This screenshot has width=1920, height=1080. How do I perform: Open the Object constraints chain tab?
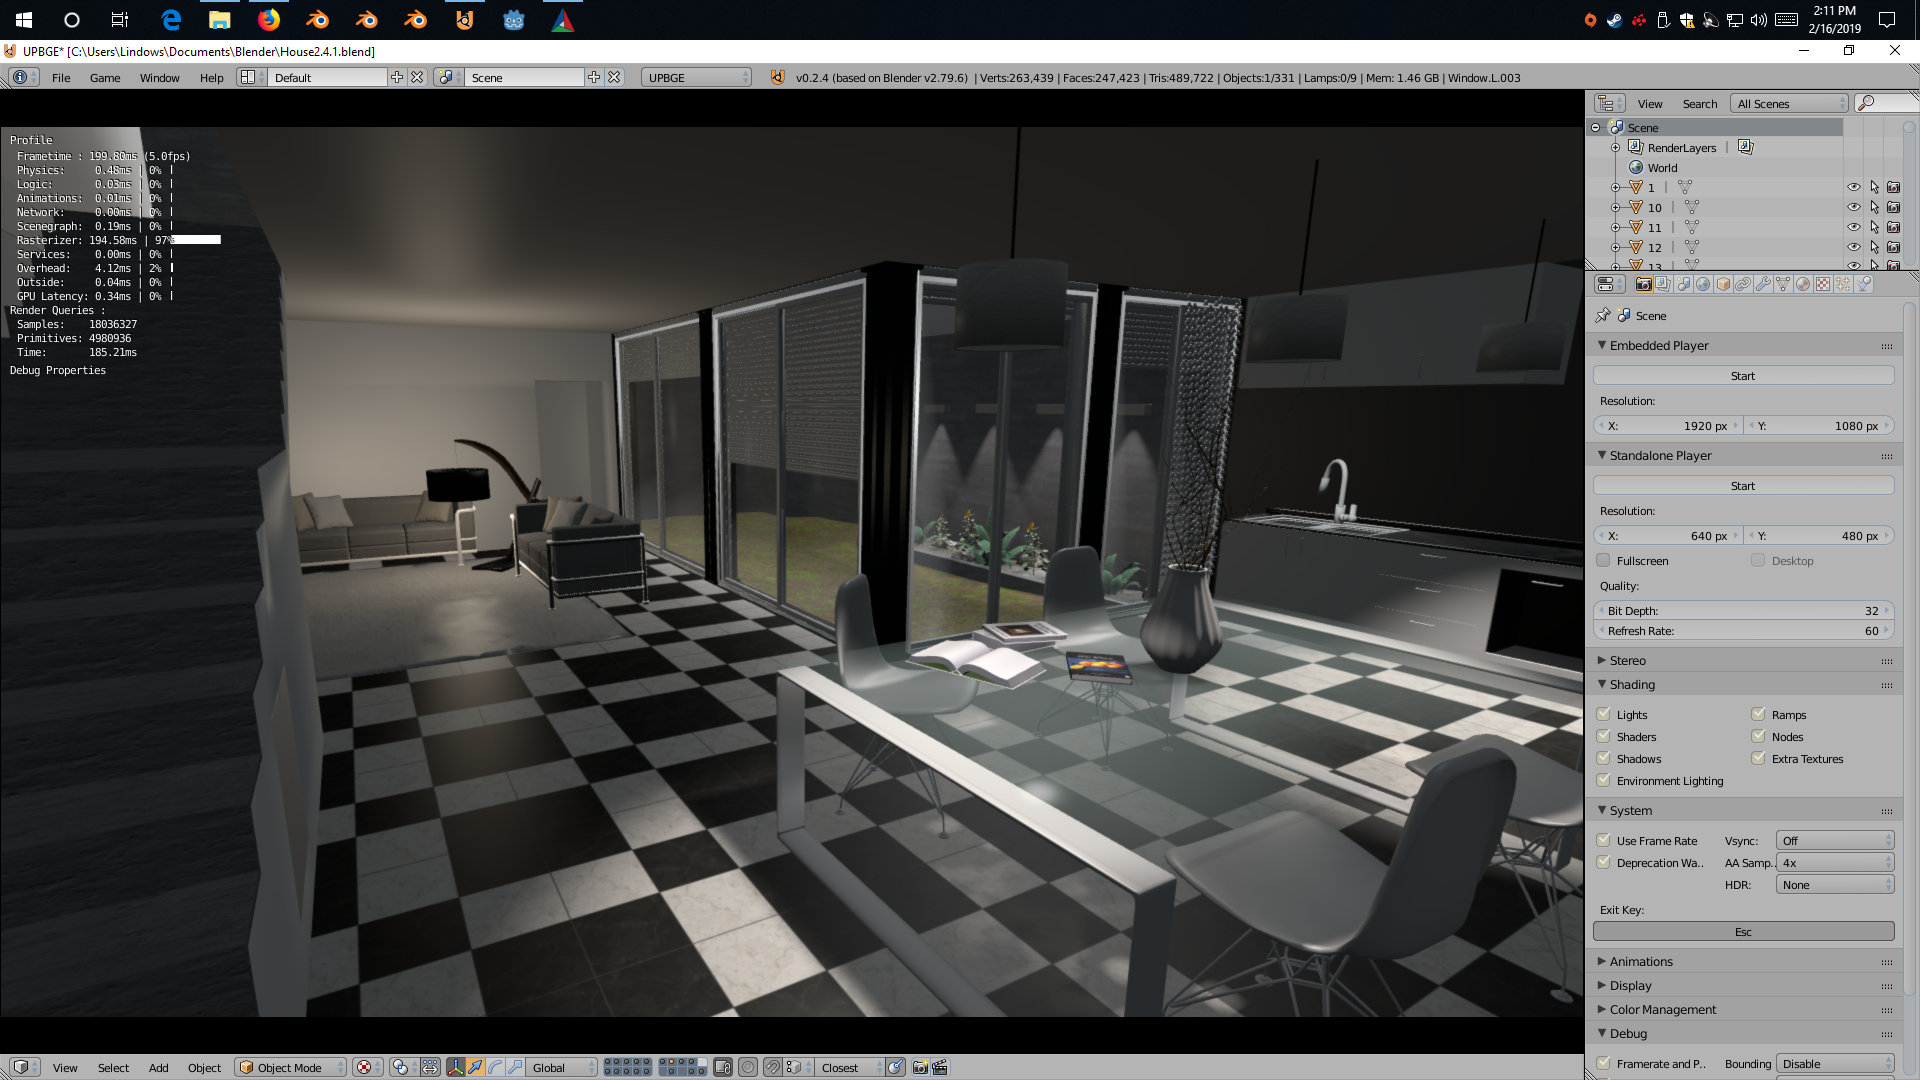point(1743,284)
